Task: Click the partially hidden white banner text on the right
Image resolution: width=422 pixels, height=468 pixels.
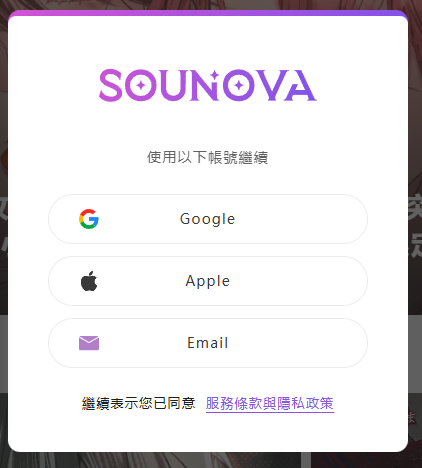Action: [x=415, y=227]
